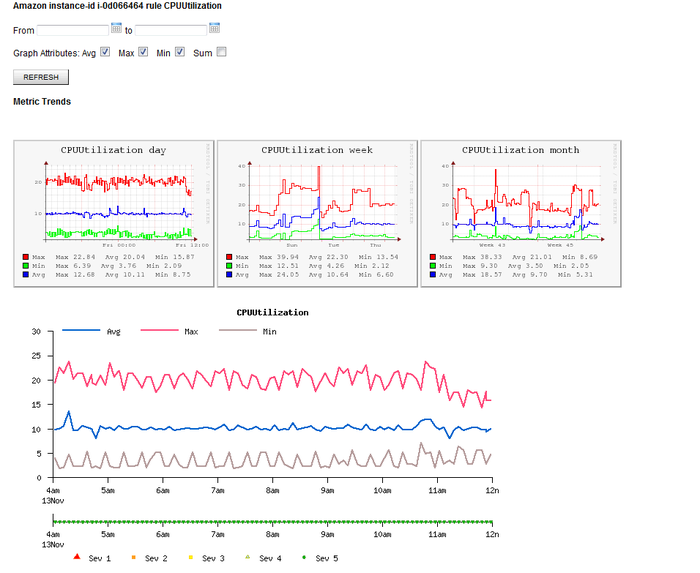Open the 'to' date calendar picker
Image resolution: width=700 pixels, height=573 pixels.
(214, 28)
